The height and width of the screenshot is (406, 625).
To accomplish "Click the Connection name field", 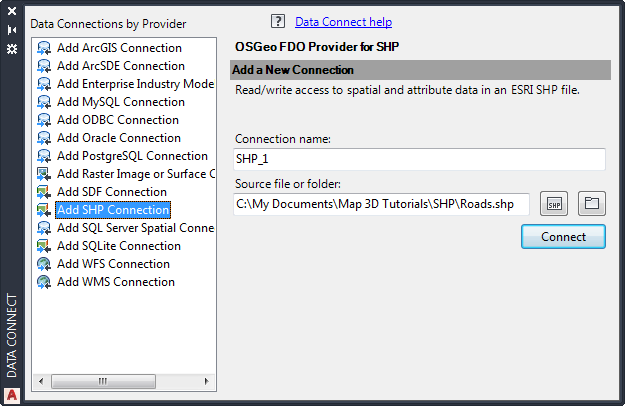I will 419,159.
